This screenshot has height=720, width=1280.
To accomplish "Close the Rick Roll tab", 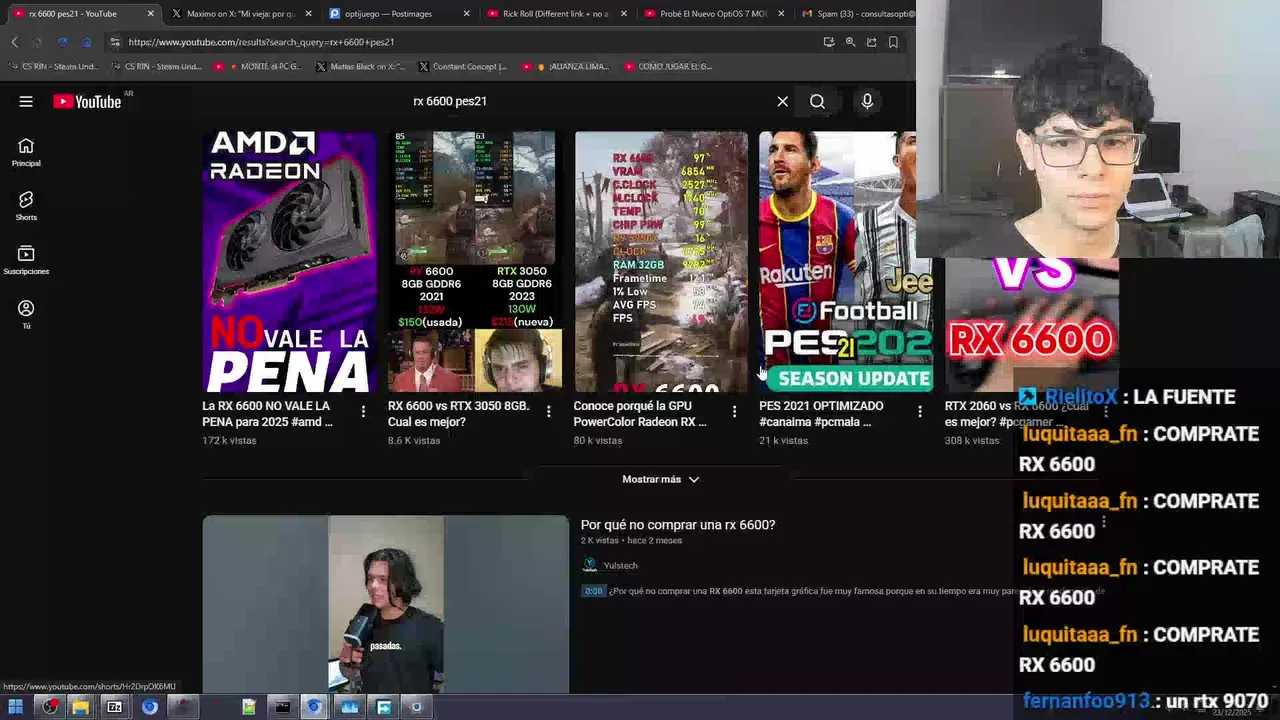I will 624,14.
